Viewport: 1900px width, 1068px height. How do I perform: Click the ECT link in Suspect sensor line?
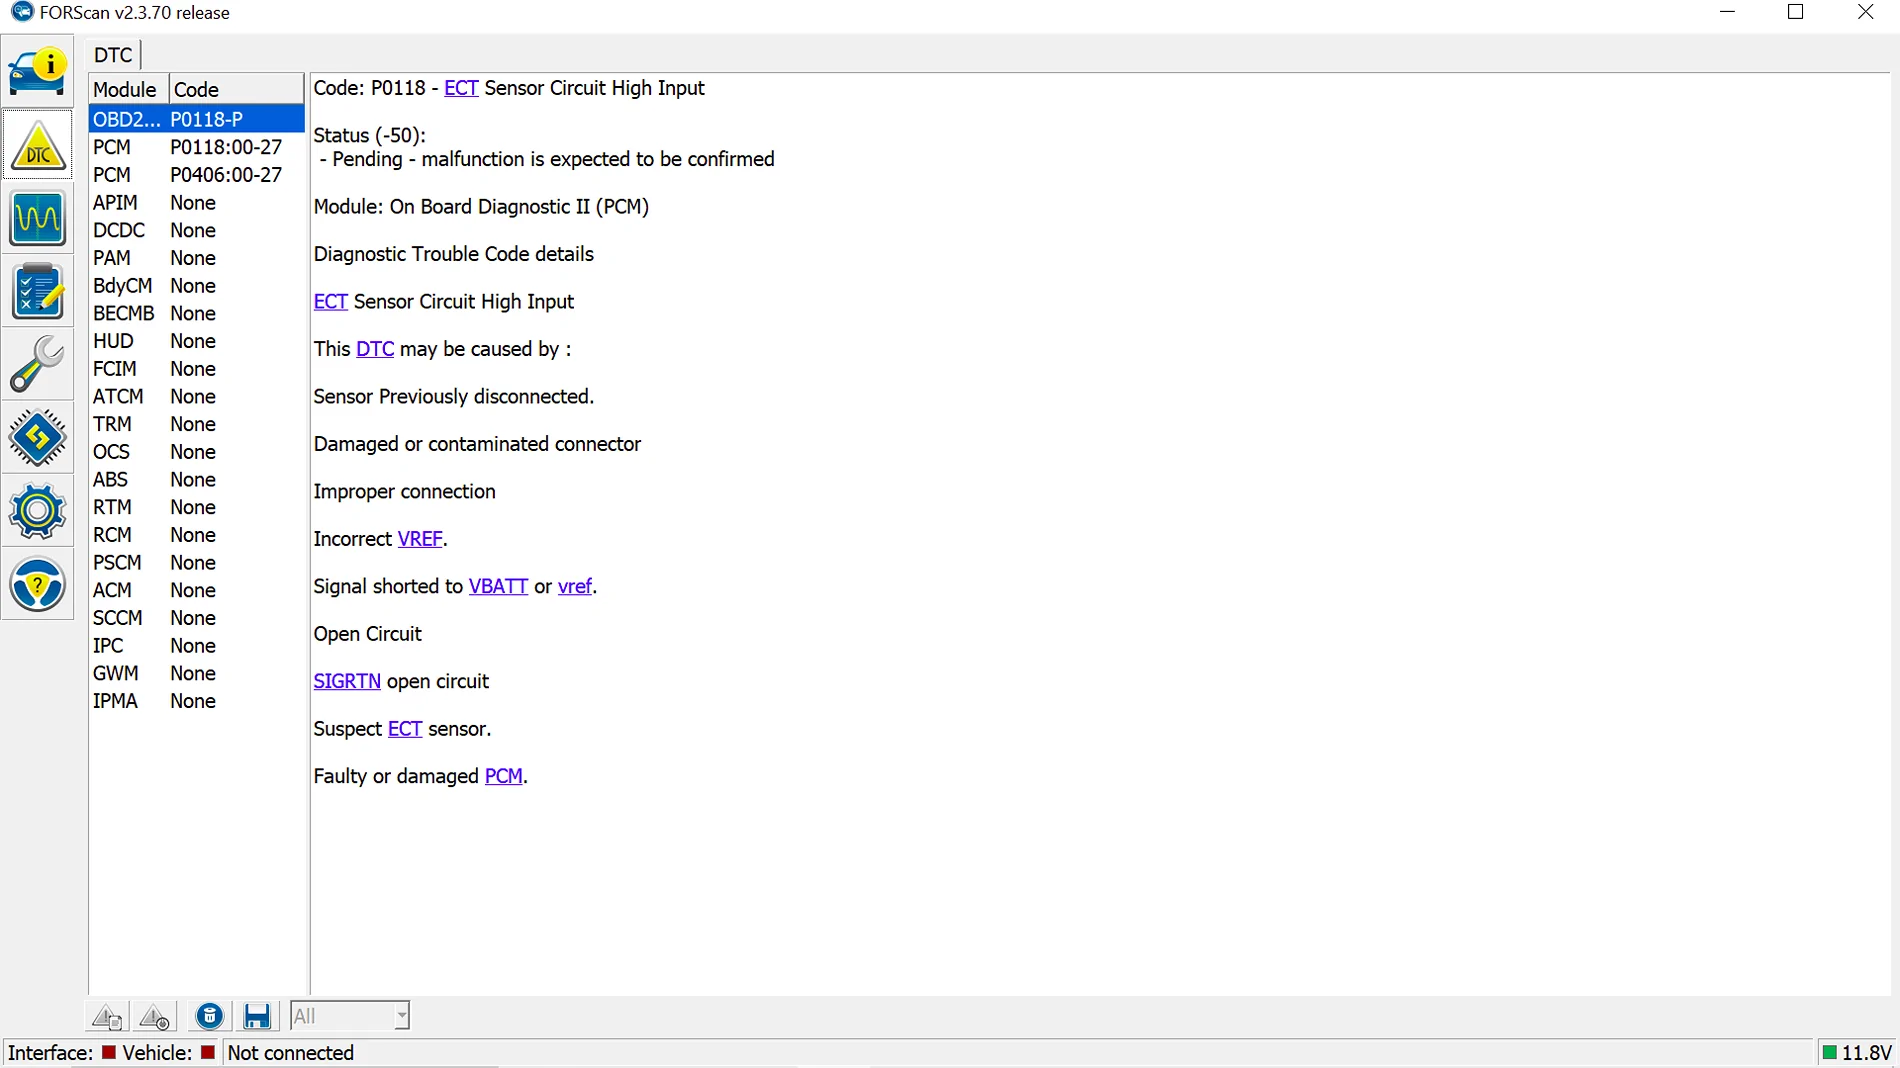pos(405,729)
